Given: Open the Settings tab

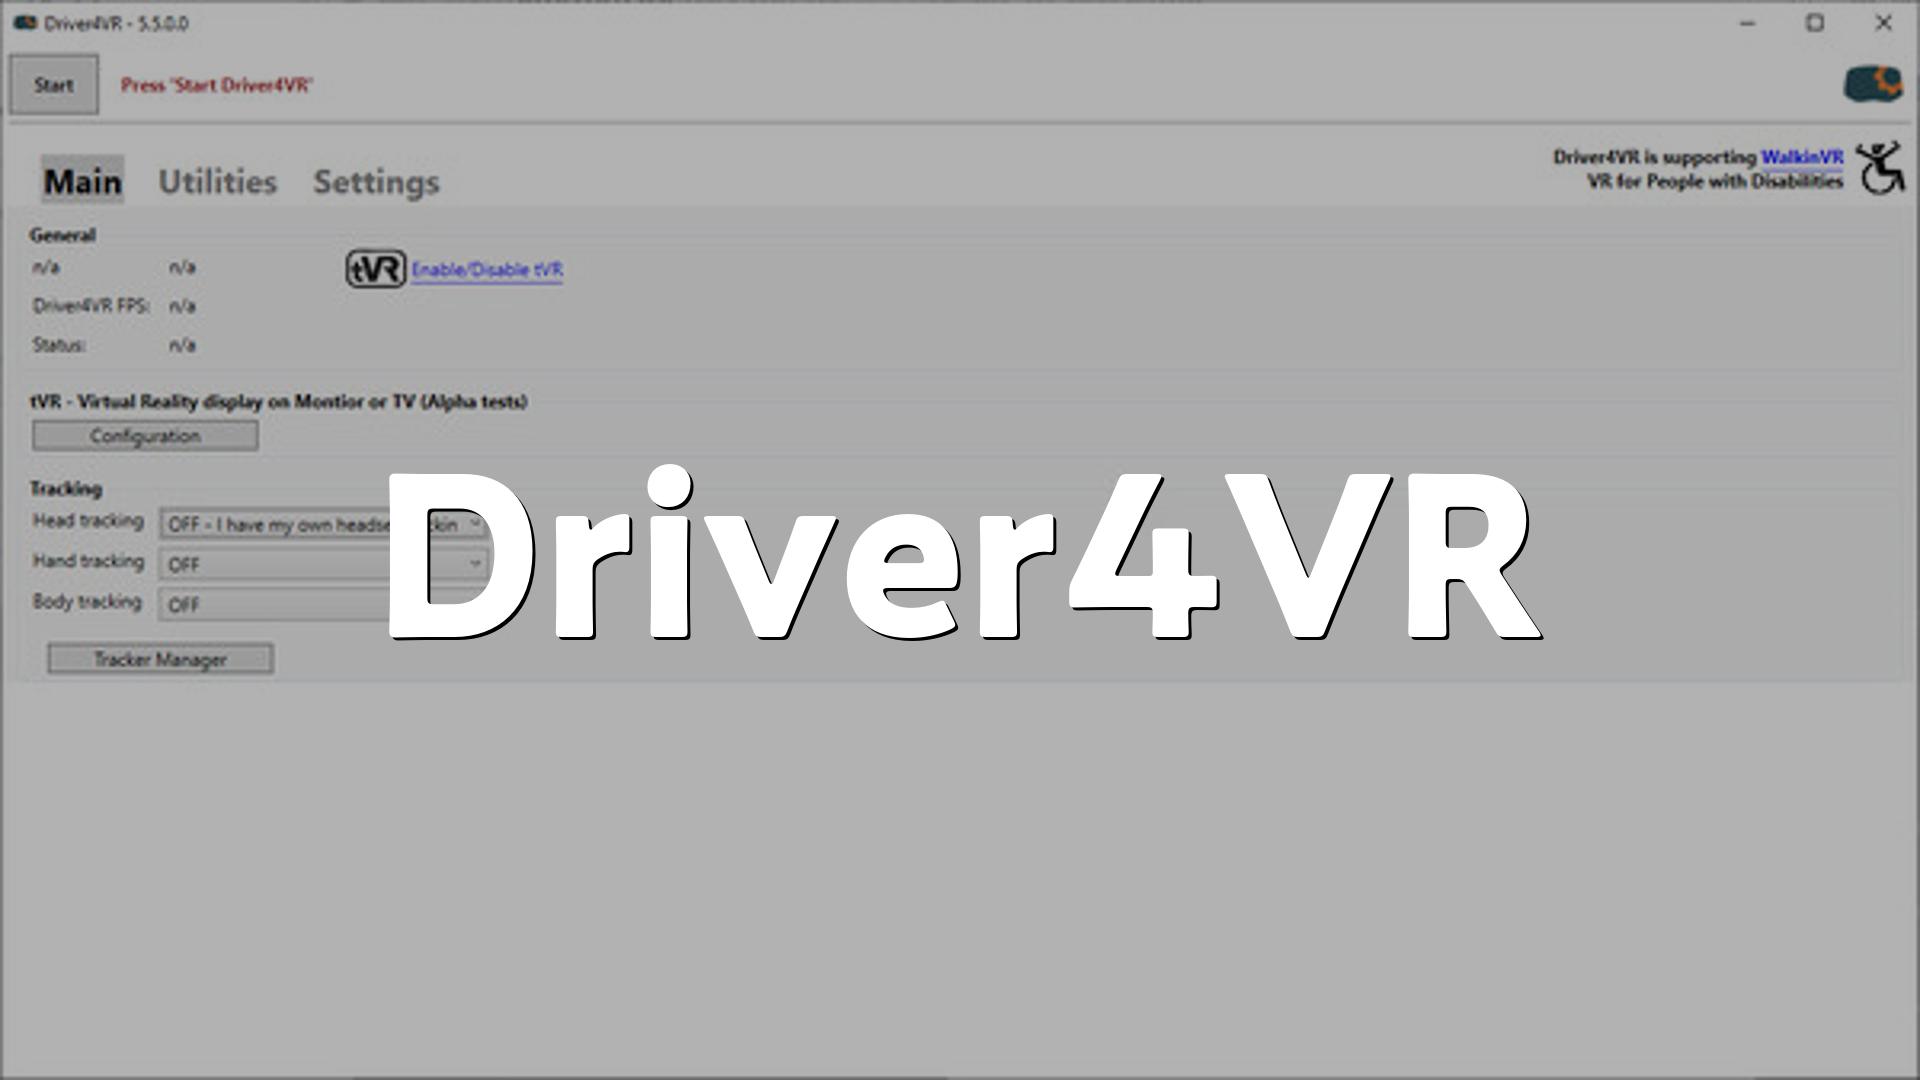Looking at the screenshot, I should [x=376, y=182].
